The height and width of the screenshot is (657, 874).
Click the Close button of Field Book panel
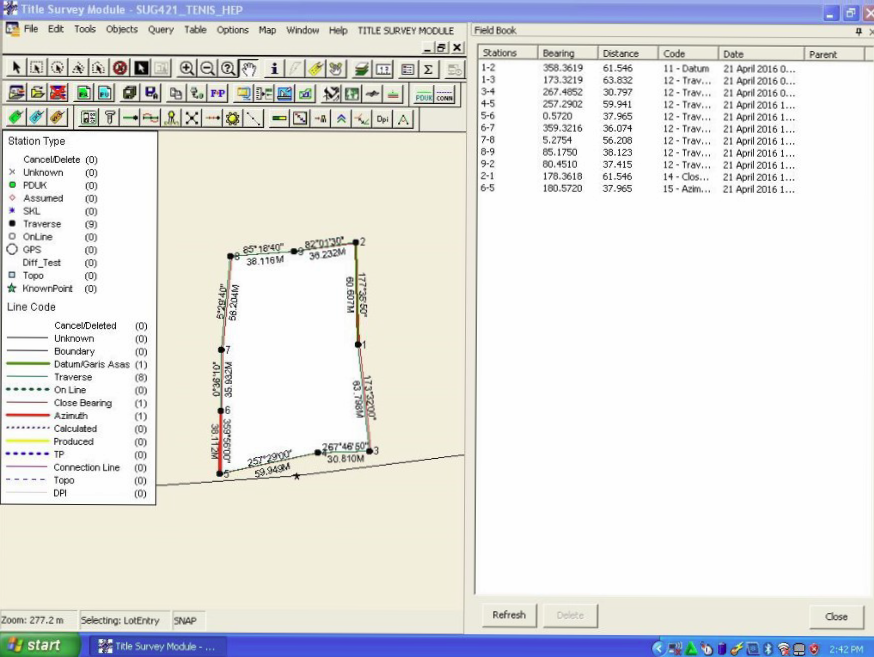(x=836, y=616)
